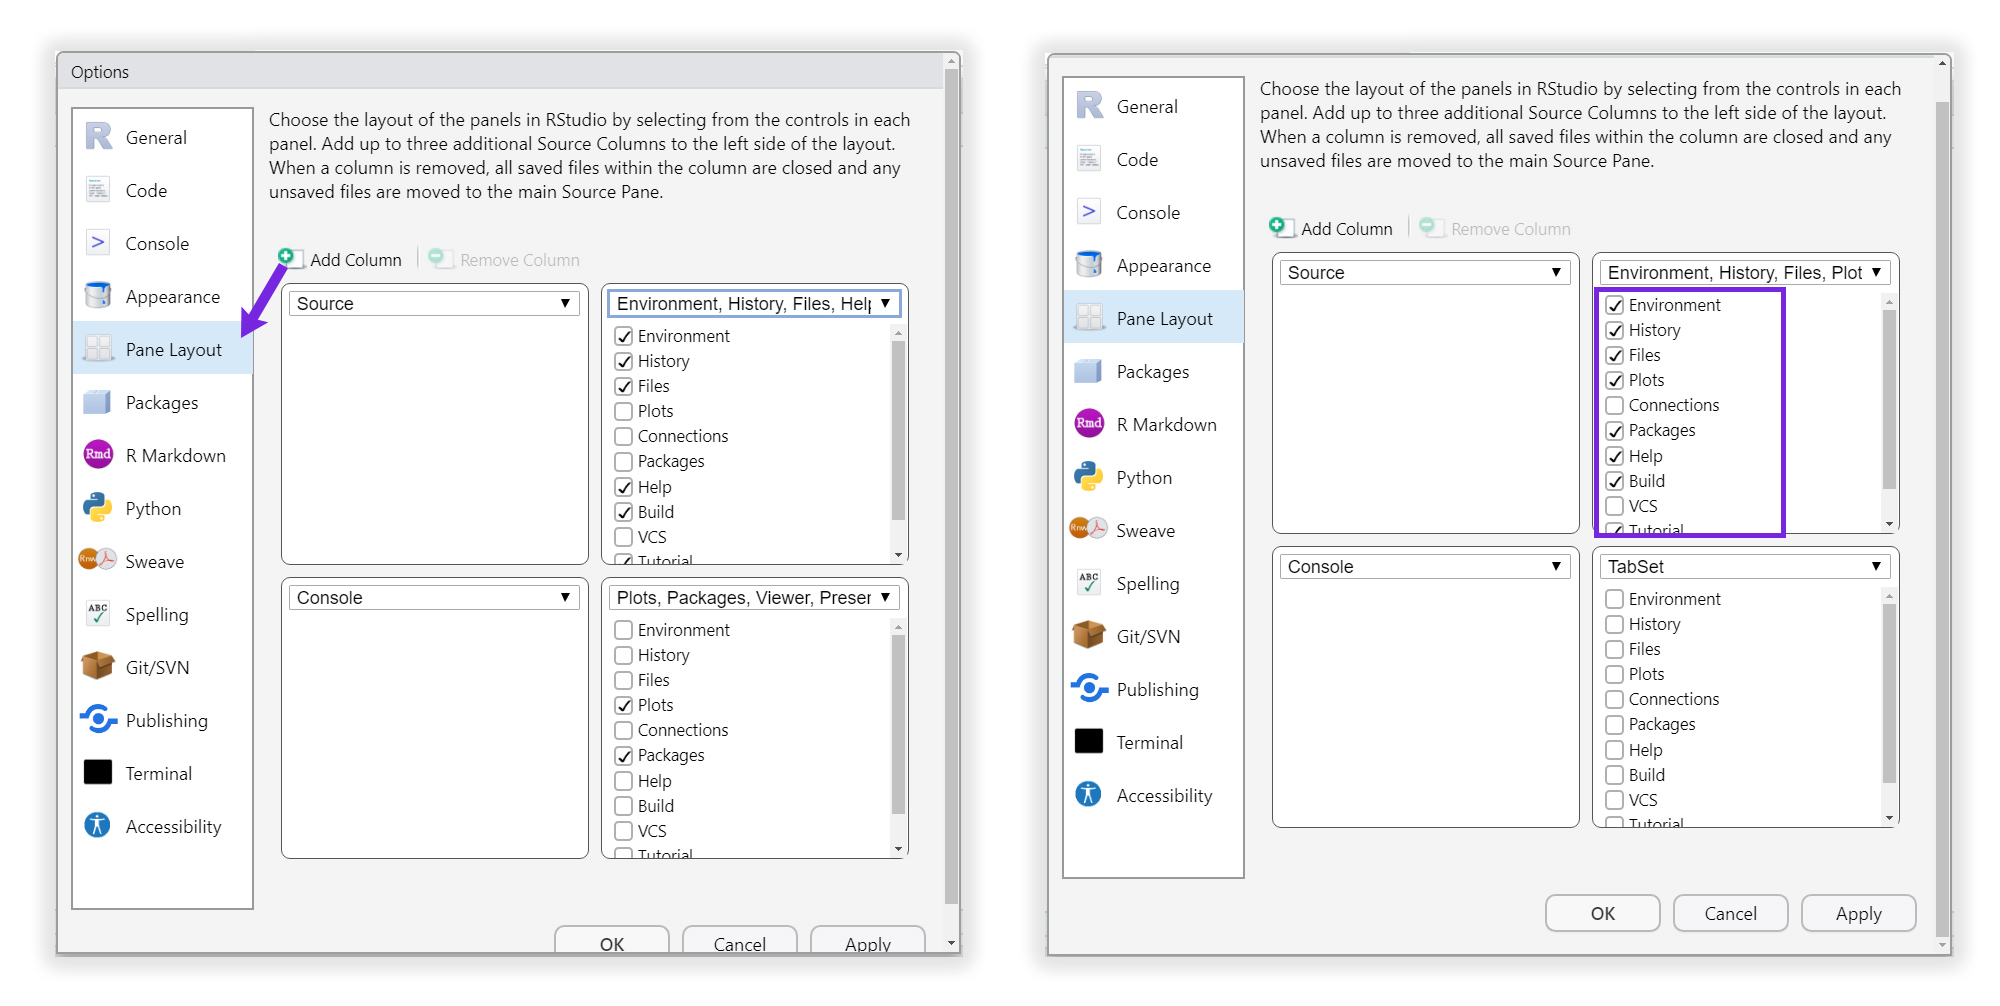This screenshot has height=1006, width=2000.
Task: Click scroll-down arrow of right window top-right checklist
Action: (x=1889, y=524)
